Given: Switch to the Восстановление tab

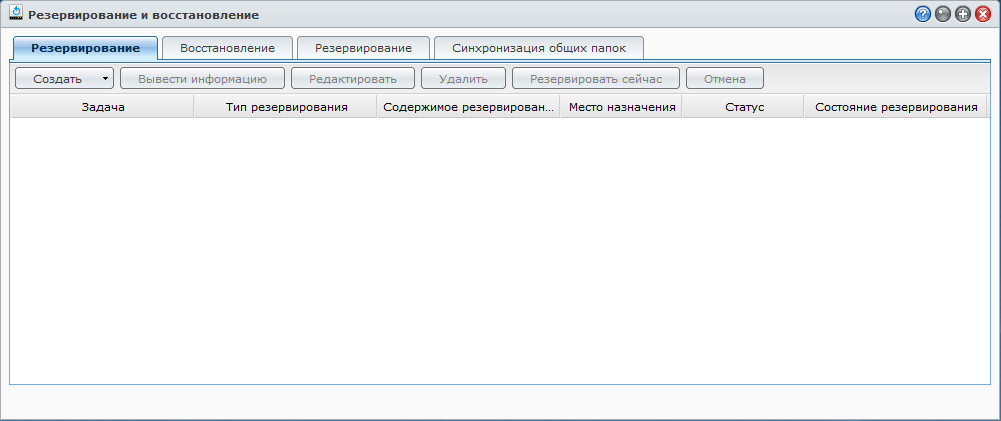Looking at the screenshot, I should (x=227, y=48).
